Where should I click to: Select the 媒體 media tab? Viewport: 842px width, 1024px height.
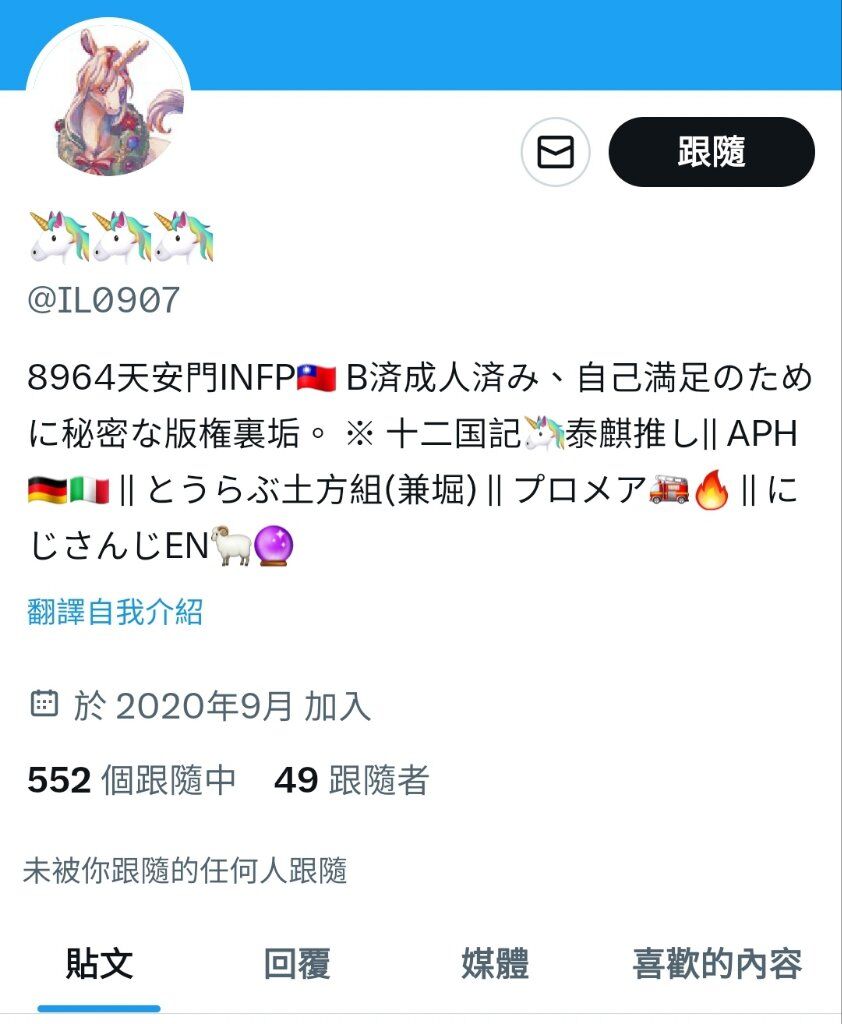pyautogui.click(x=494, y=964)
